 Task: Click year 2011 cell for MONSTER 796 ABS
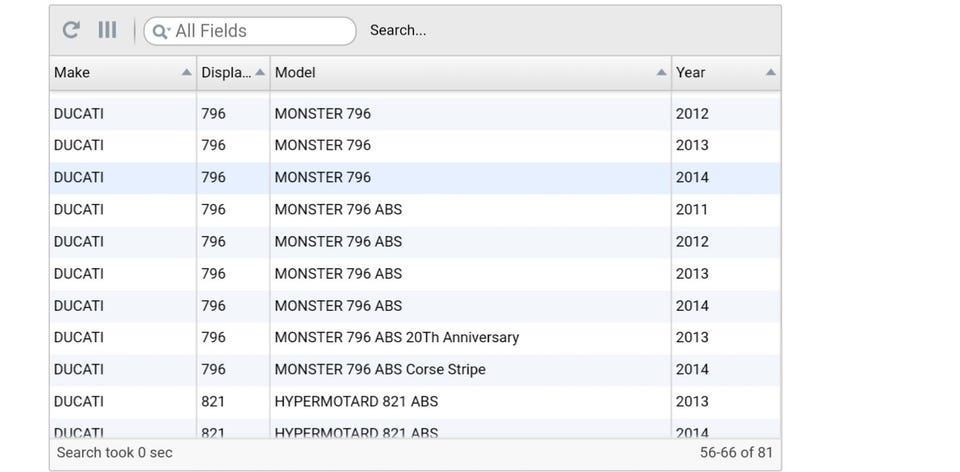coord(692,210)
